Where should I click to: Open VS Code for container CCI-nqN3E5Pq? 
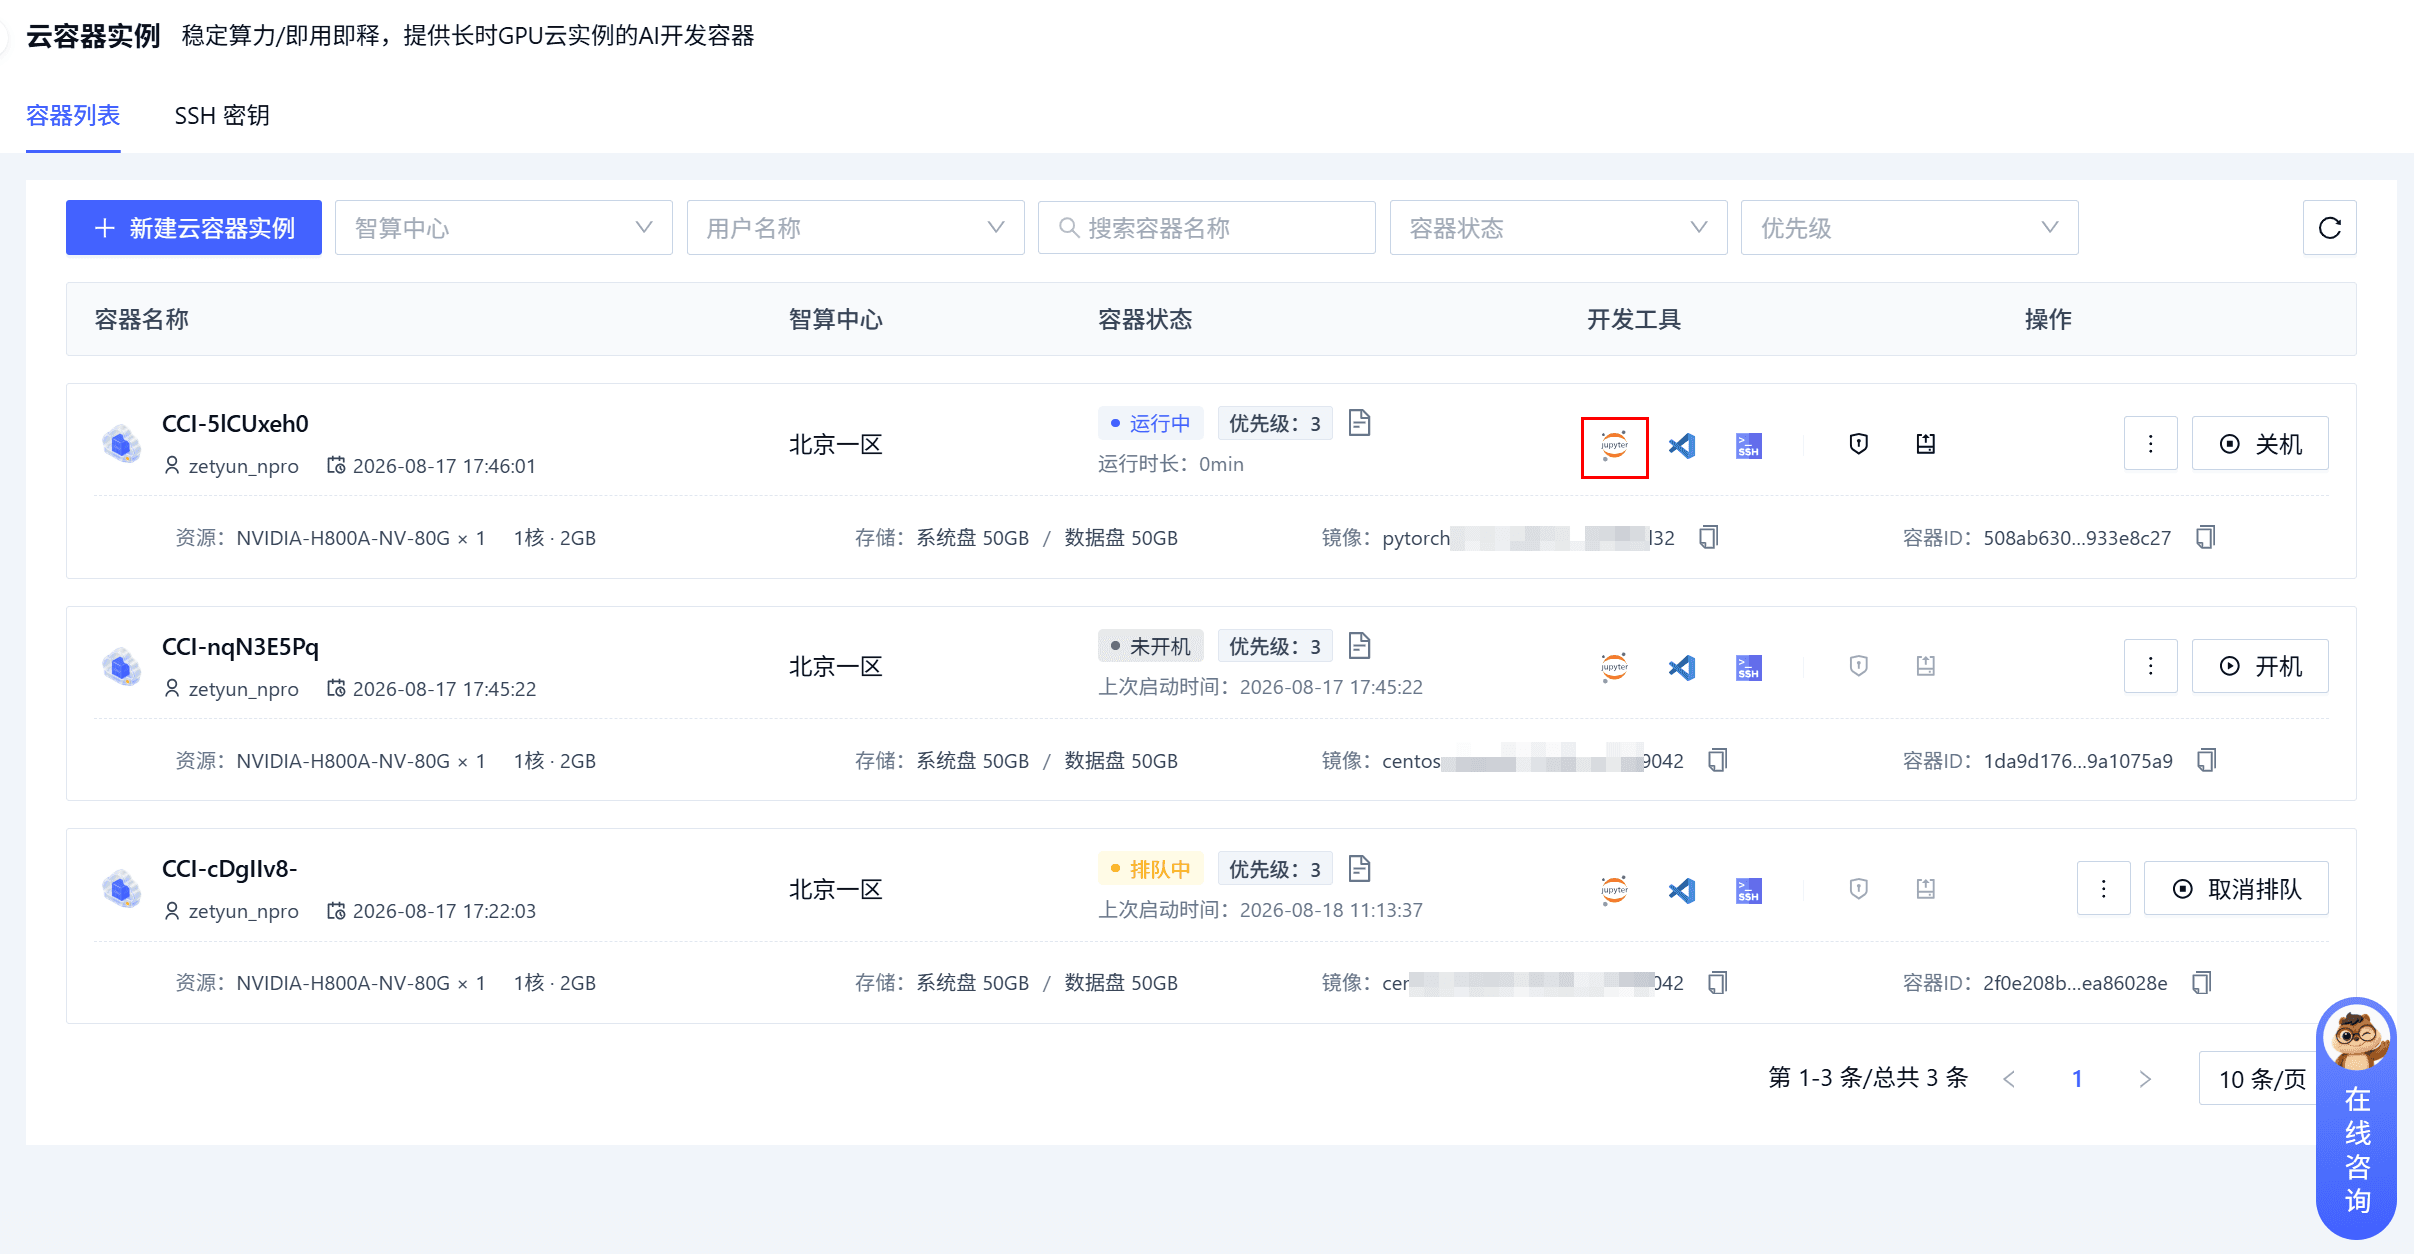[1682, 667]
